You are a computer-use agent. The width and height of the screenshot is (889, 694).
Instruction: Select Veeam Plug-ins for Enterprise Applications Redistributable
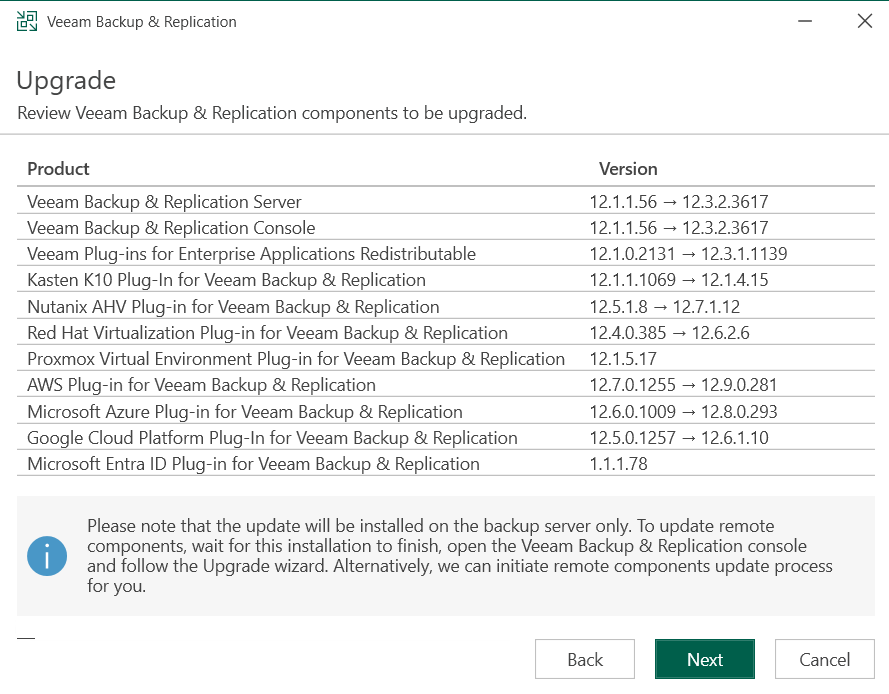tap(446, 253)
